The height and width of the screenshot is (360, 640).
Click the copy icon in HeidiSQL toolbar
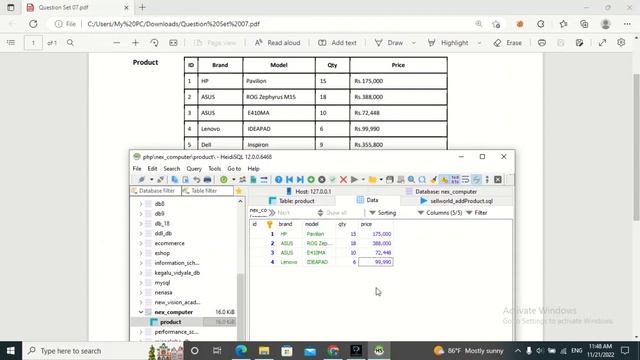click(x=175, y=180)
